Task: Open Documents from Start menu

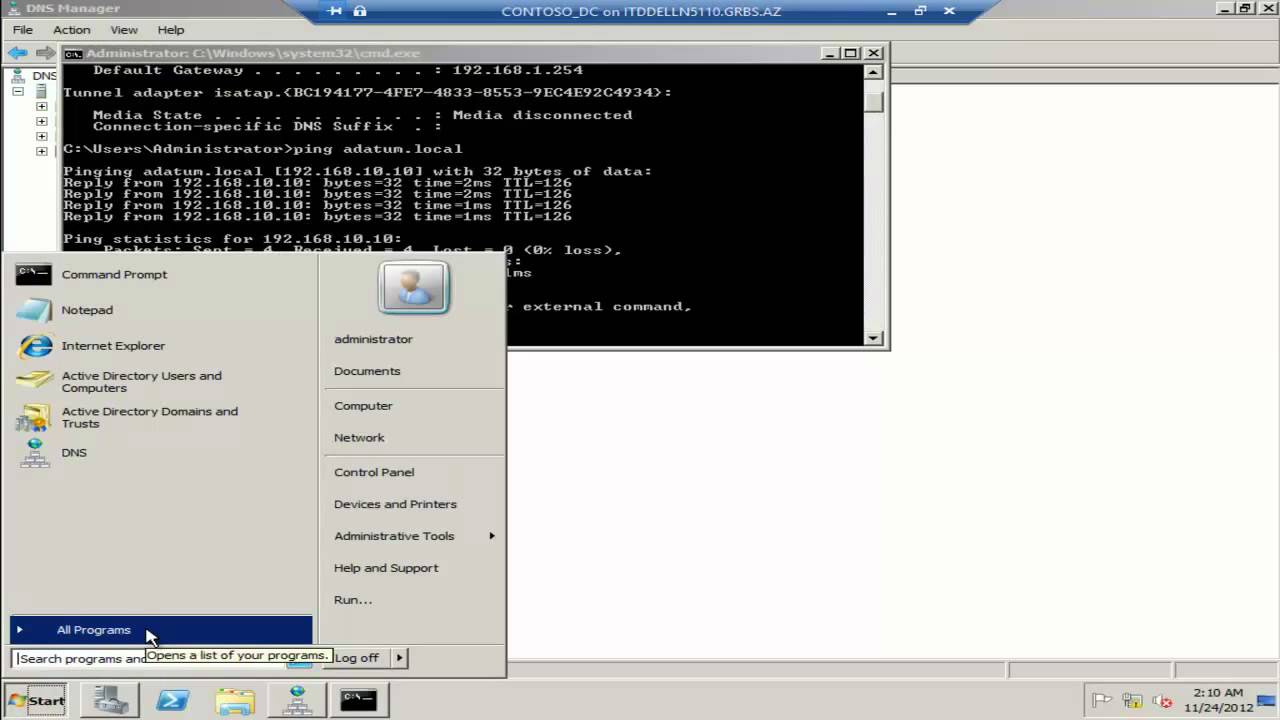Action: point(367,371)
